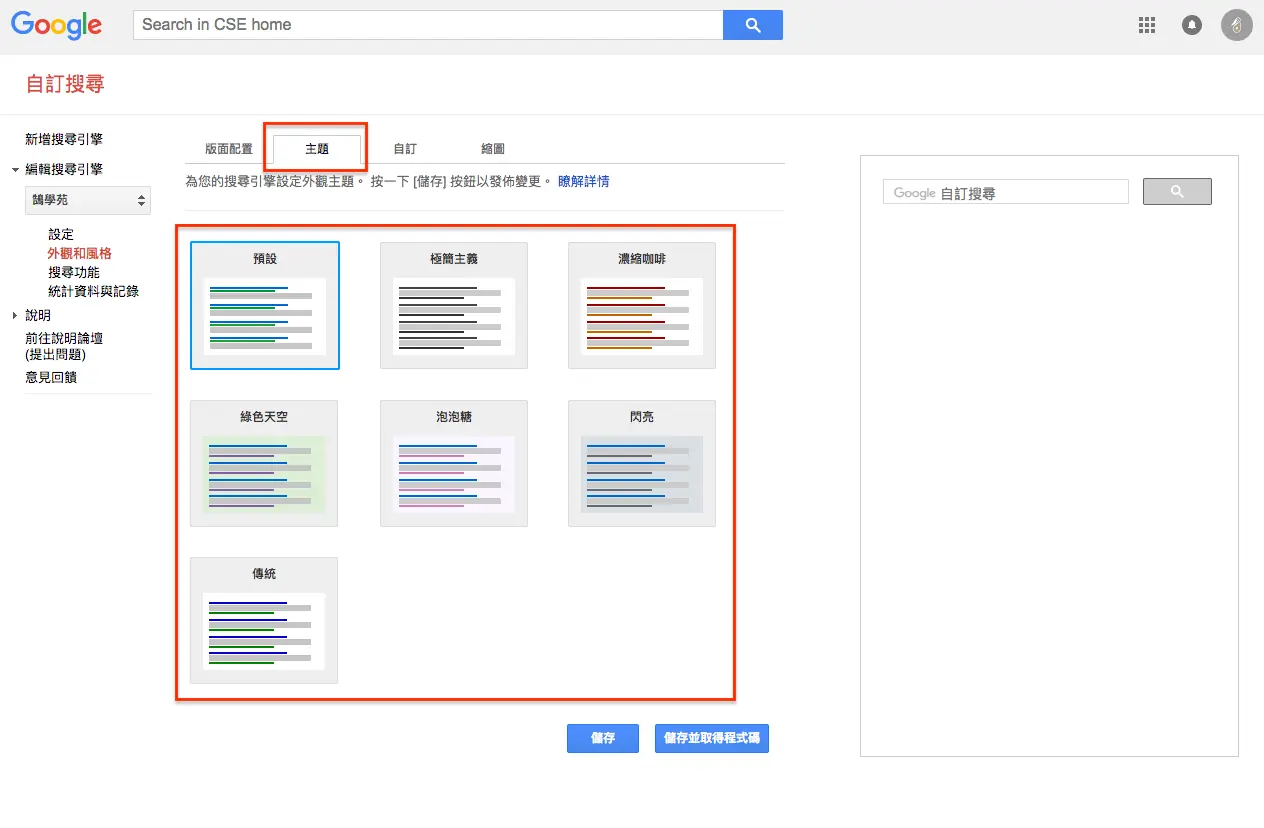Open the 瞭解詳情 link
Image resolution: width=1264 pixels, height=828 pixels.
584,182
